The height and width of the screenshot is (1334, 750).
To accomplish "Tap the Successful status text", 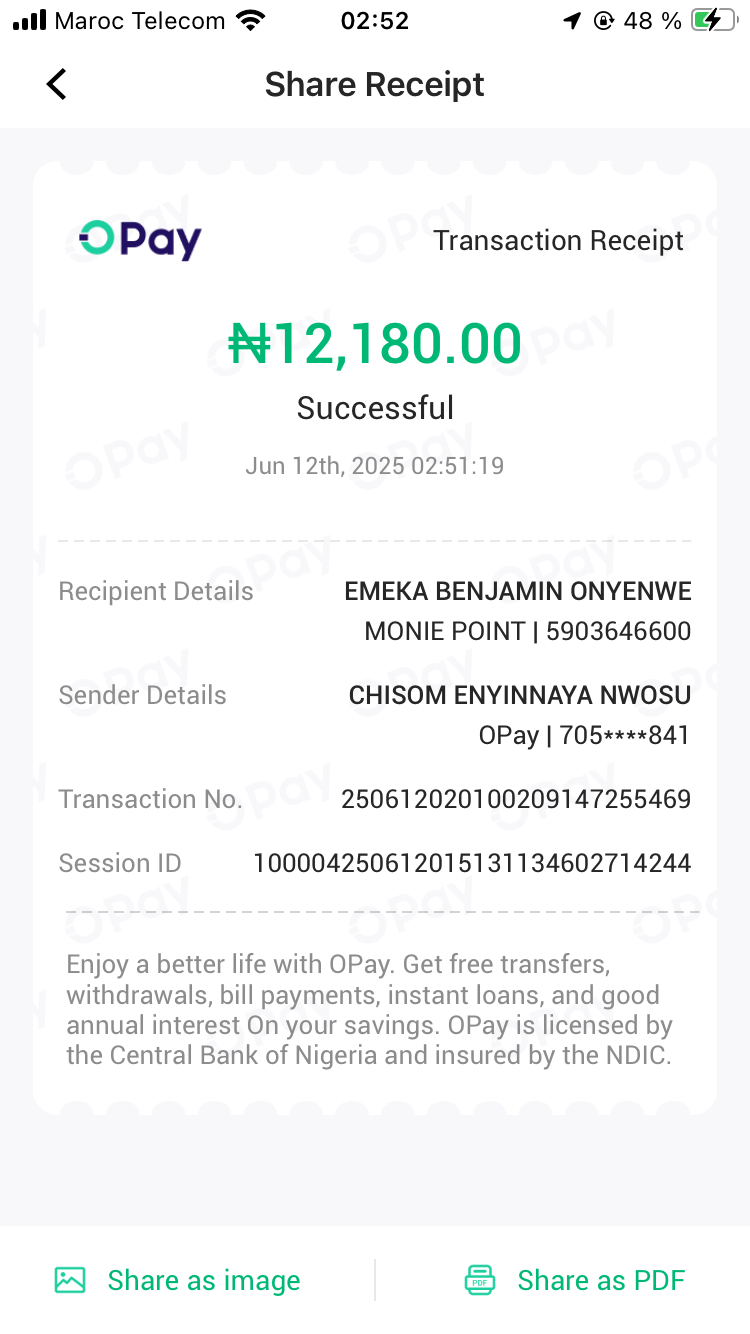I will click(375, 408).
